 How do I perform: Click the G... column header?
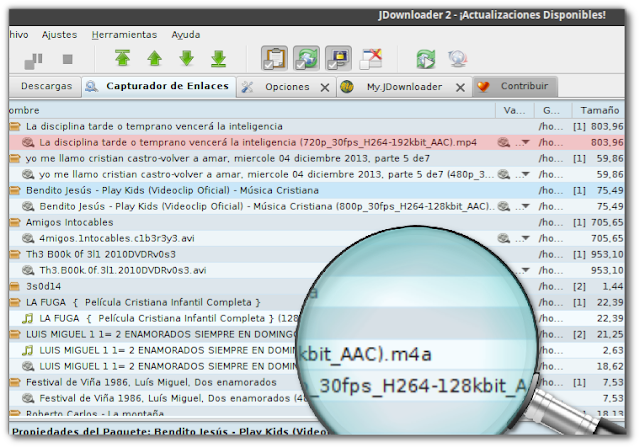coord(551,111)
